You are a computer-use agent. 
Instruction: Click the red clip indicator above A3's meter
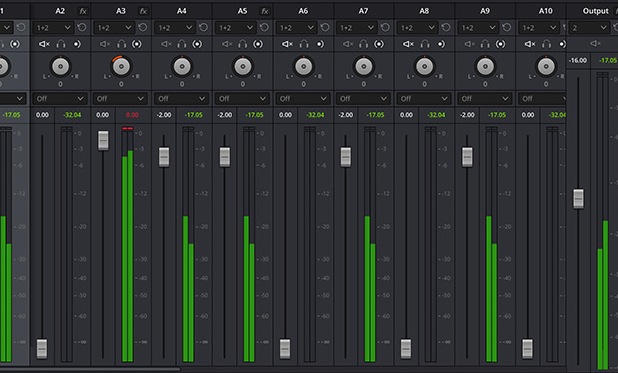[128, 129]
